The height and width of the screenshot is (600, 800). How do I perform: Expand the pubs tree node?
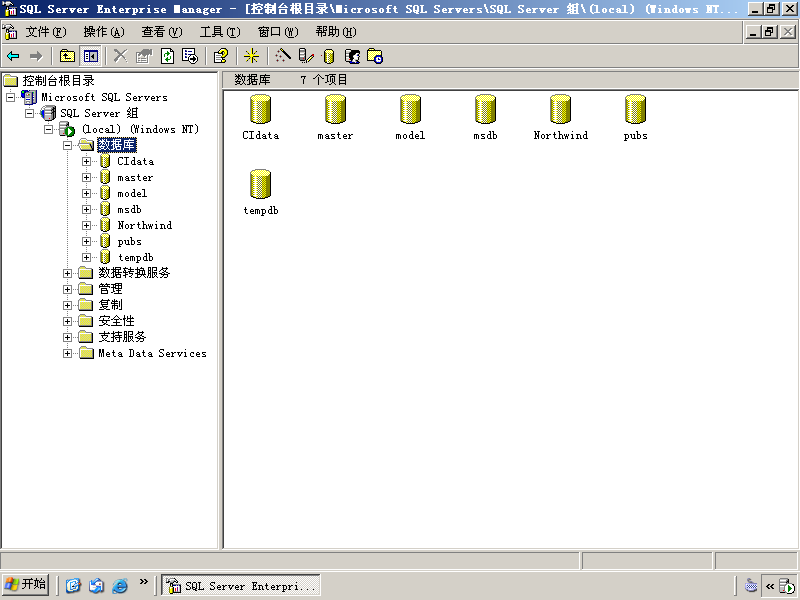tap(86, 241)
